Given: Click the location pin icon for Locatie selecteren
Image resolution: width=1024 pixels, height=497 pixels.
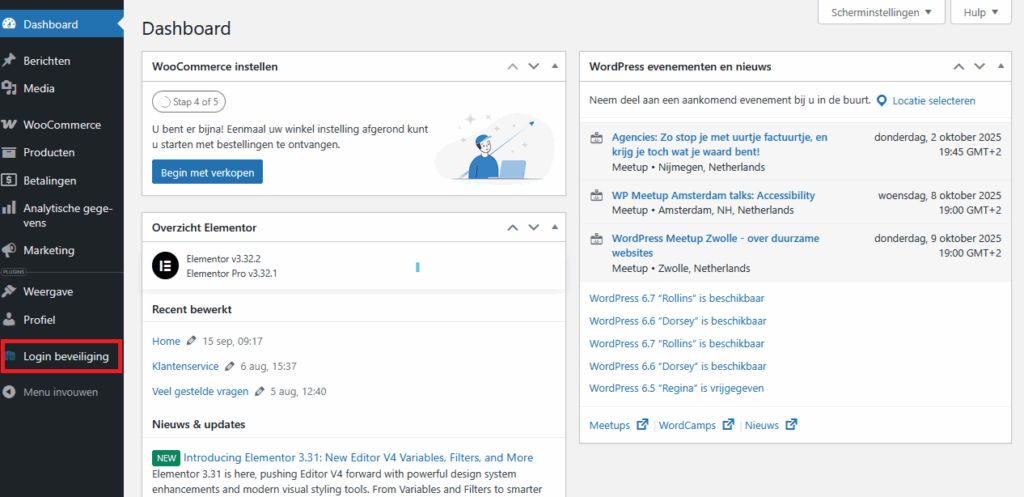Looking at the screenshot, I should pos(882,101).
